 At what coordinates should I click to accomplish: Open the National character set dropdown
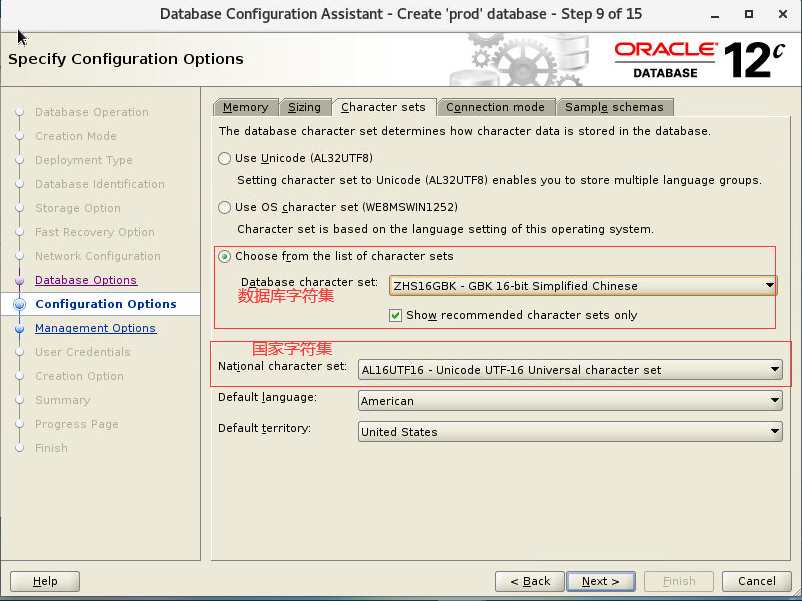570,370
